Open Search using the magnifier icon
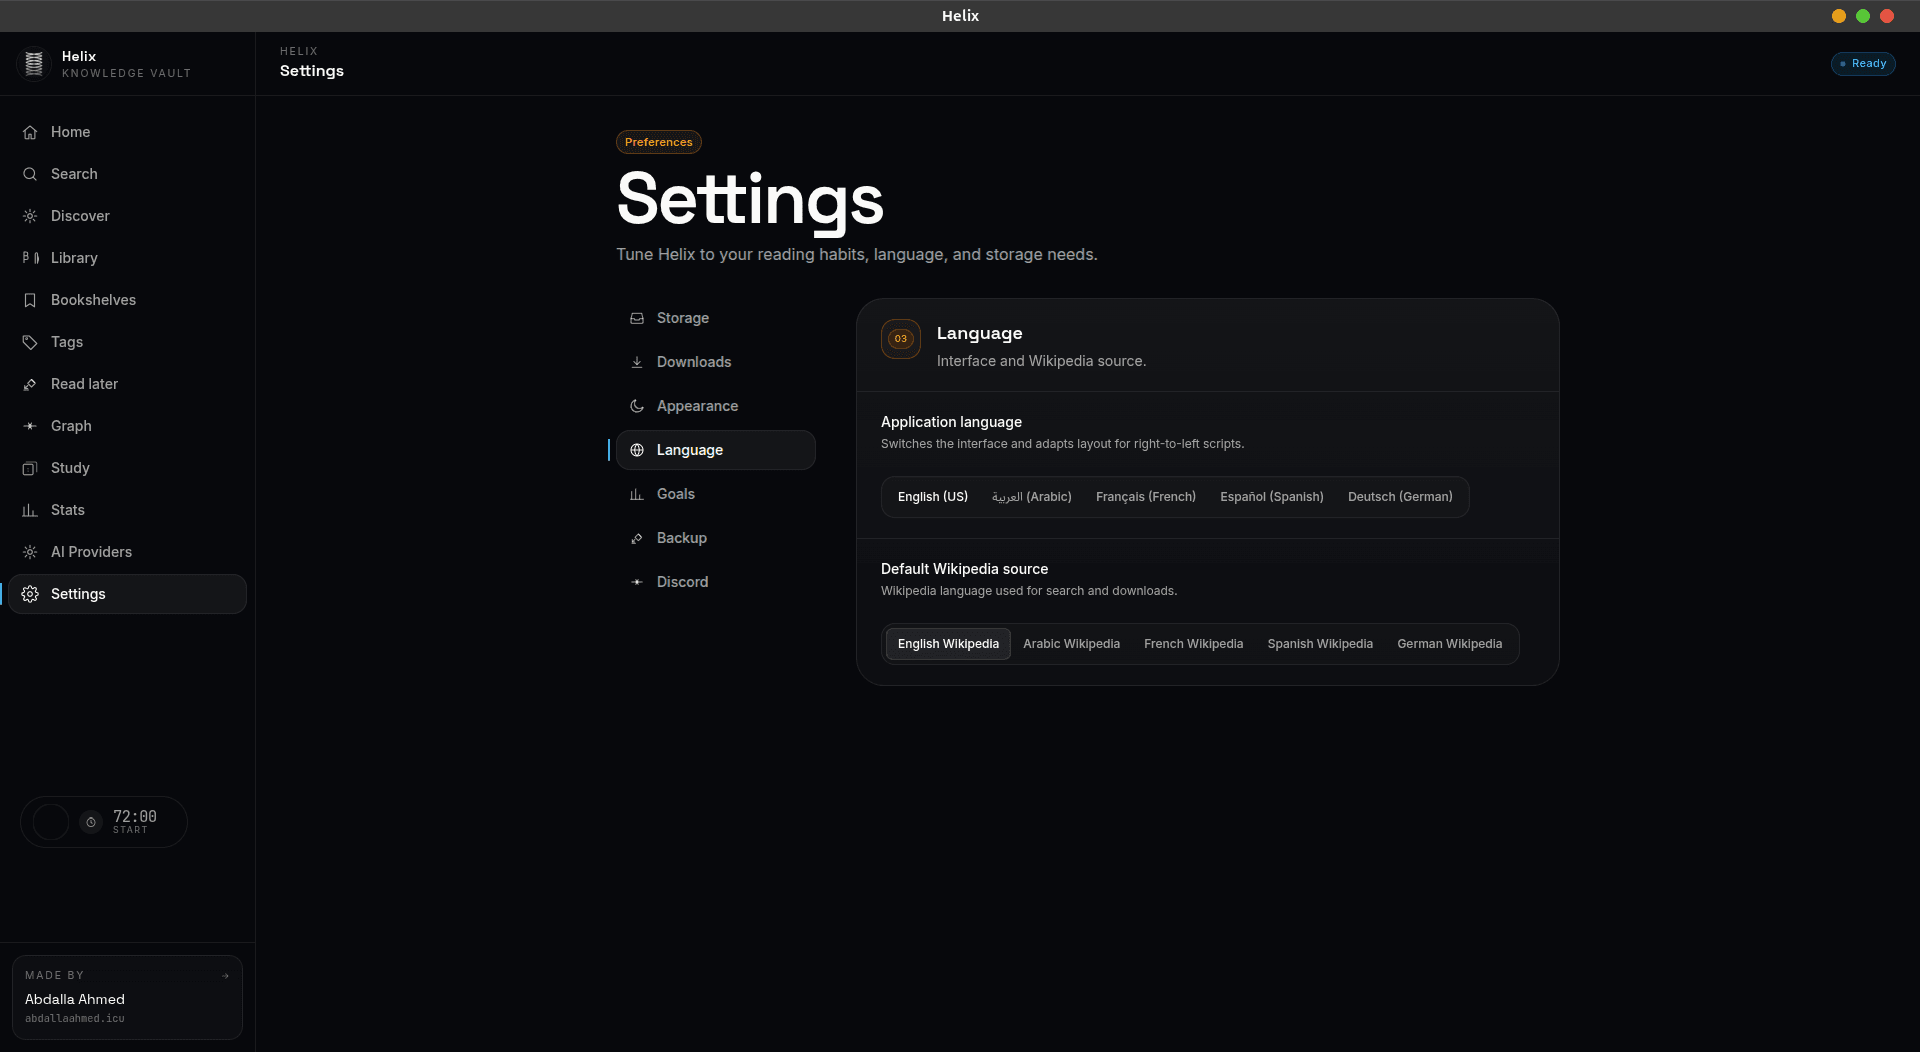 [x=30, y=174]
